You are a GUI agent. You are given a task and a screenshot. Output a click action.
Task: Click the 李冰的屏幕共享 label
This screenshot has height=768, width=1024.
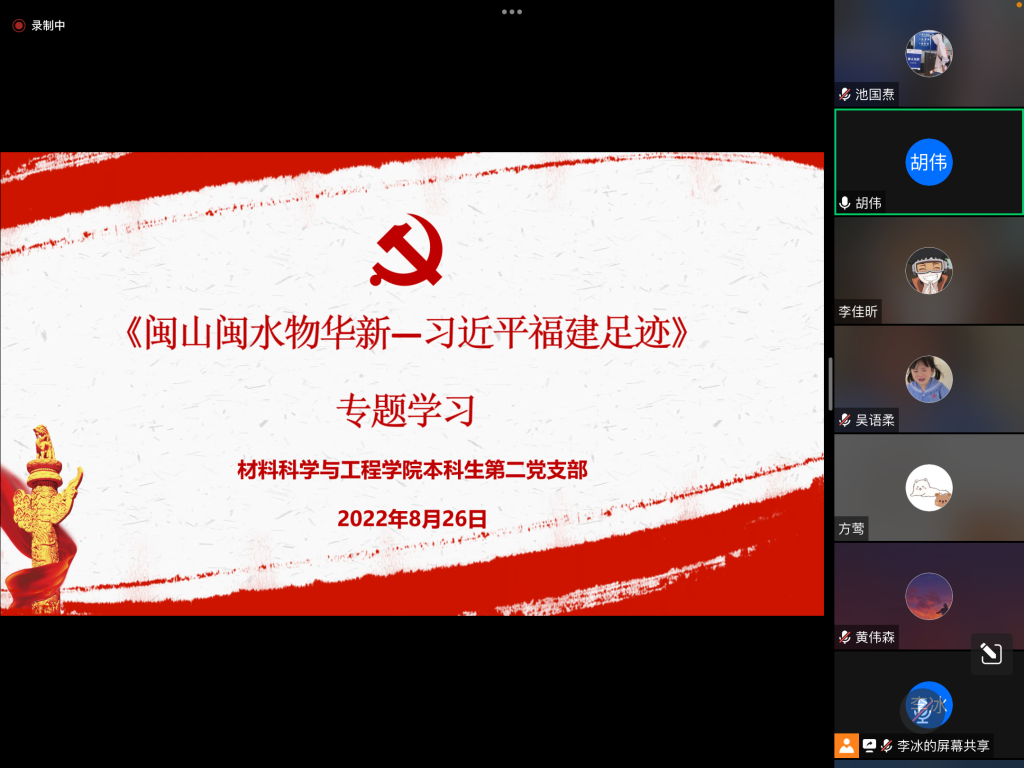(x=943, y=746)
